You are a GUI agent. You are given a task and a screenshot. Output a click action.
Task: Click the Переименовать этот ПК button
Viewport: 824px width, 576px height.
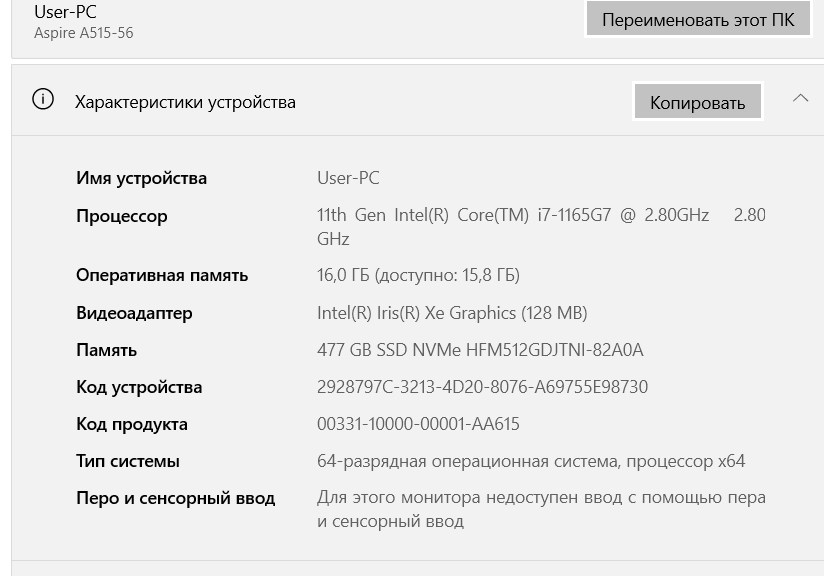pyautogui.click(x=698, y=20)
